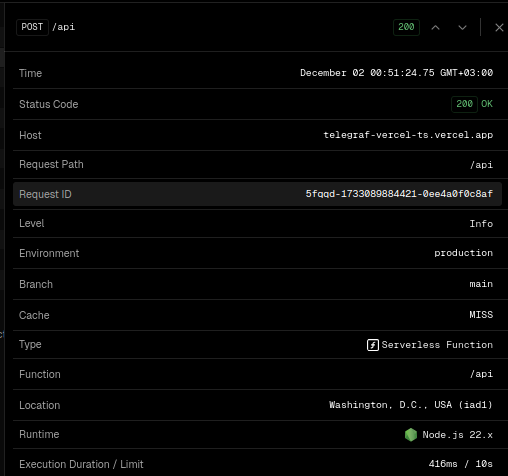Click execution duration 416ms / 10s
The width and height of the screenshot is (508, 476).
click(x=460, y=464)
